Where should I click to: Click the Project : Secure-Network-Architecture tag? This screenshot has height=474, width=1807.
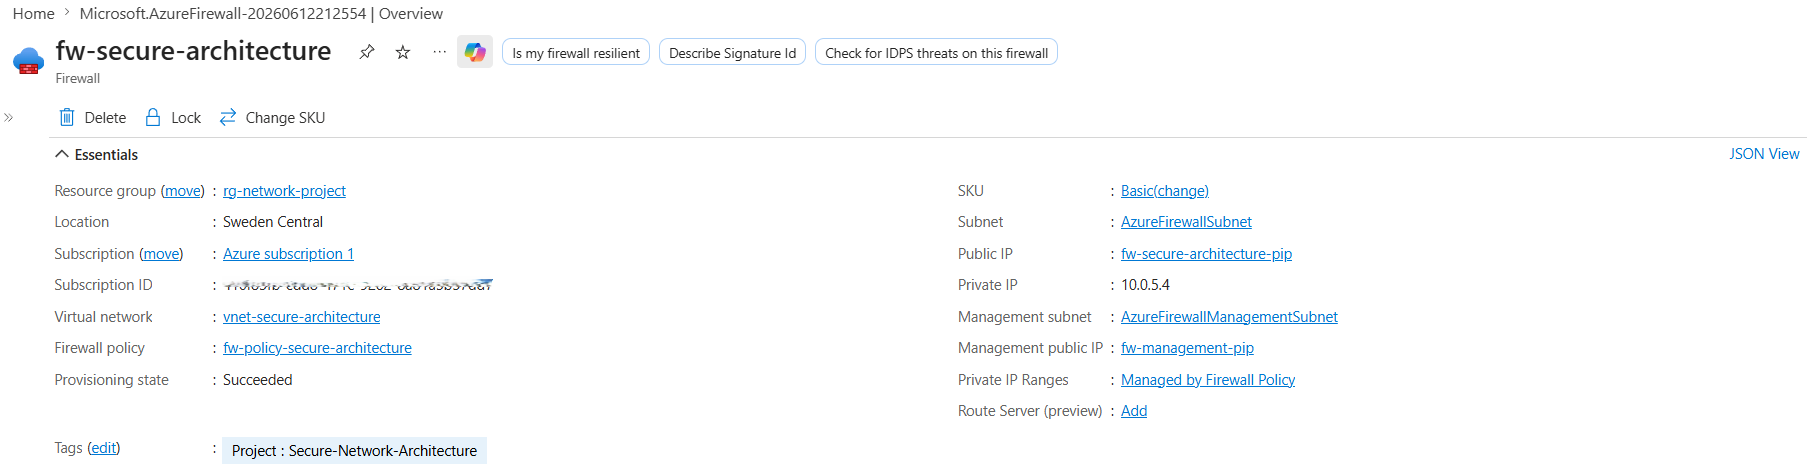[354, 451]
